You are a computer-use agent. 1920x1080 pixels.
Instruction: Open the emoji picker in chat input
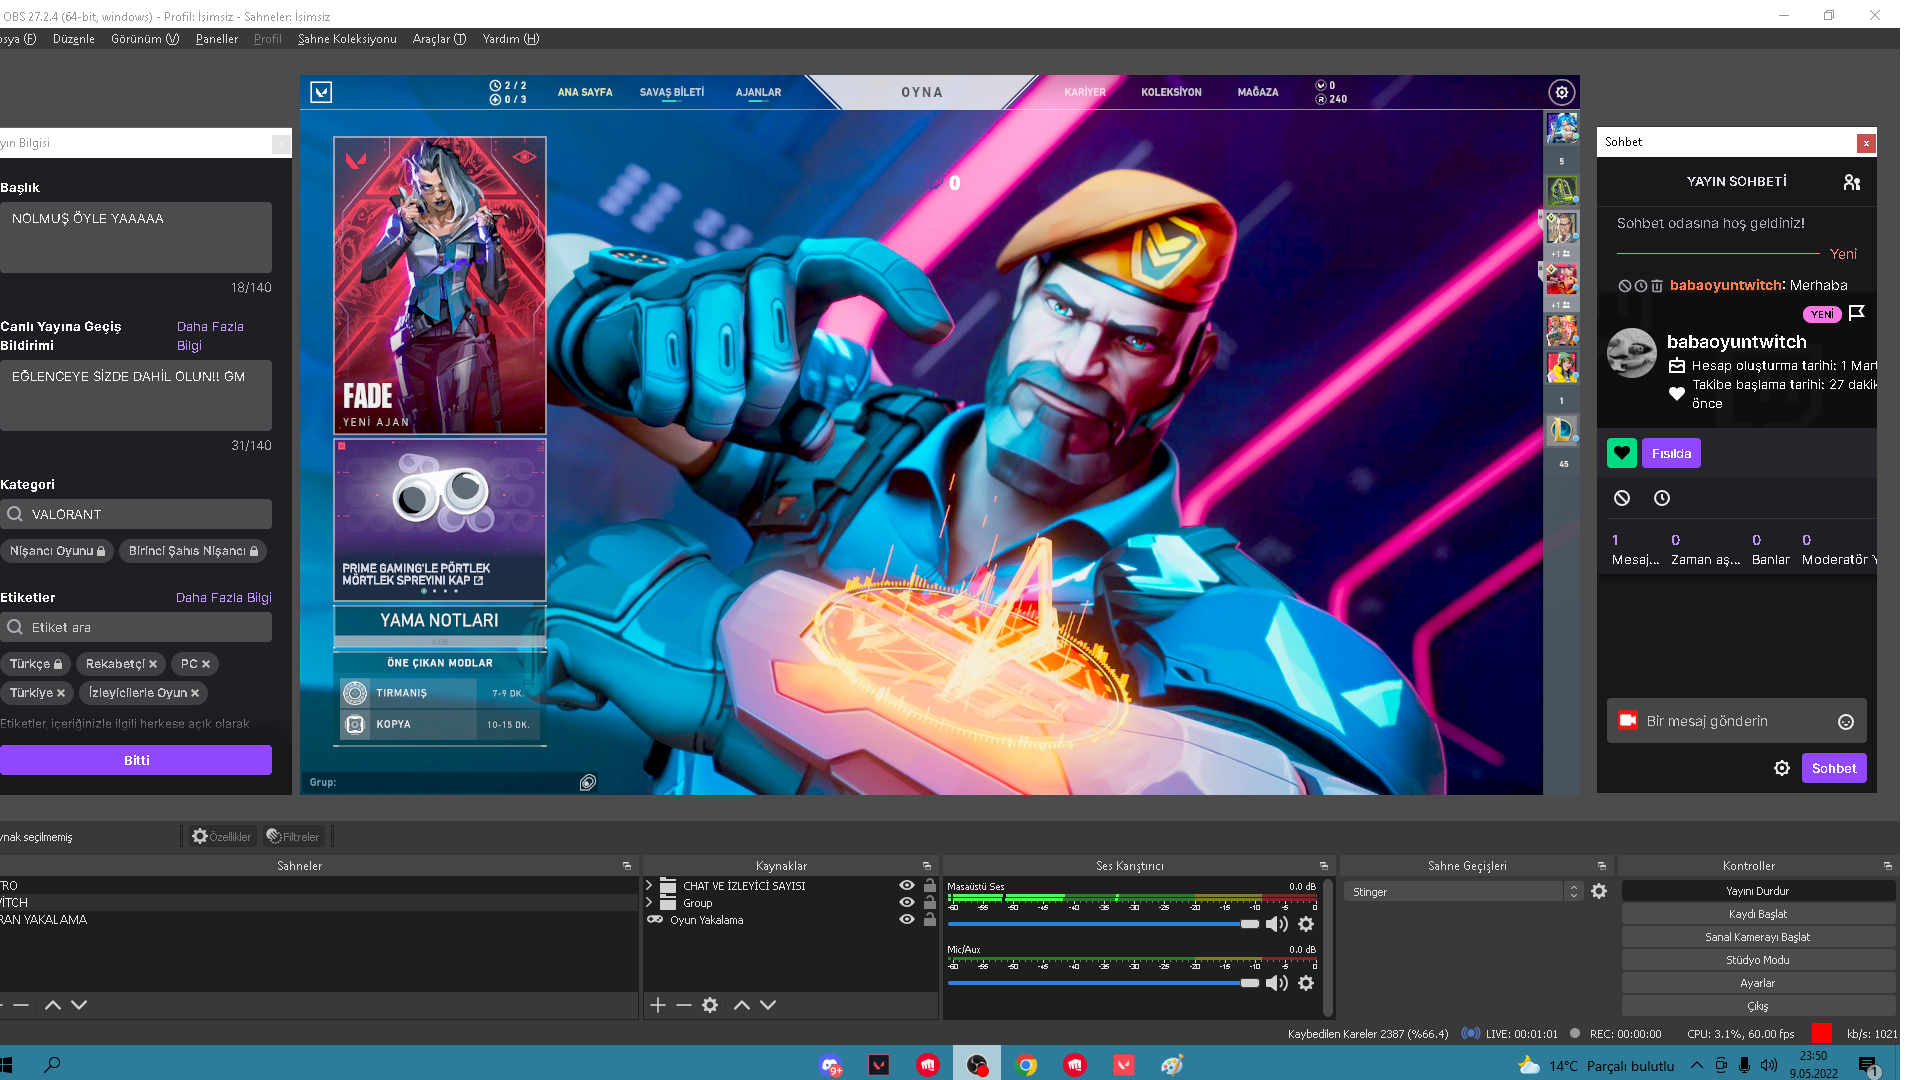[1846, 722]
